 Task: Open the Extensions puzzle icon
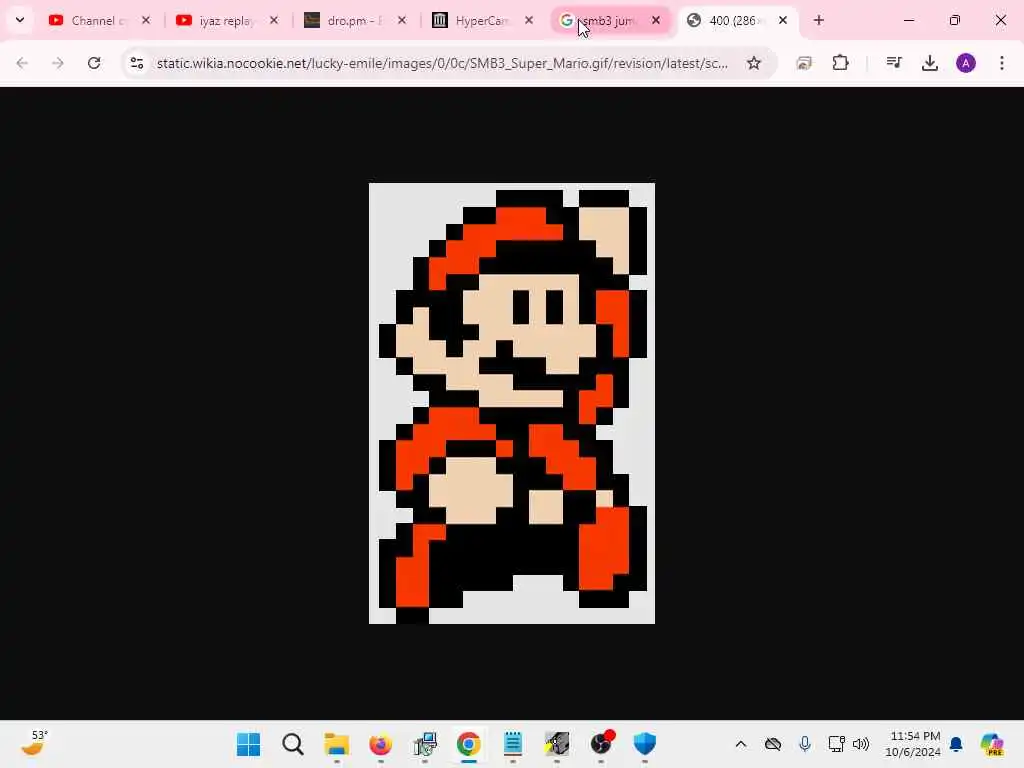(x=840, y=63)
